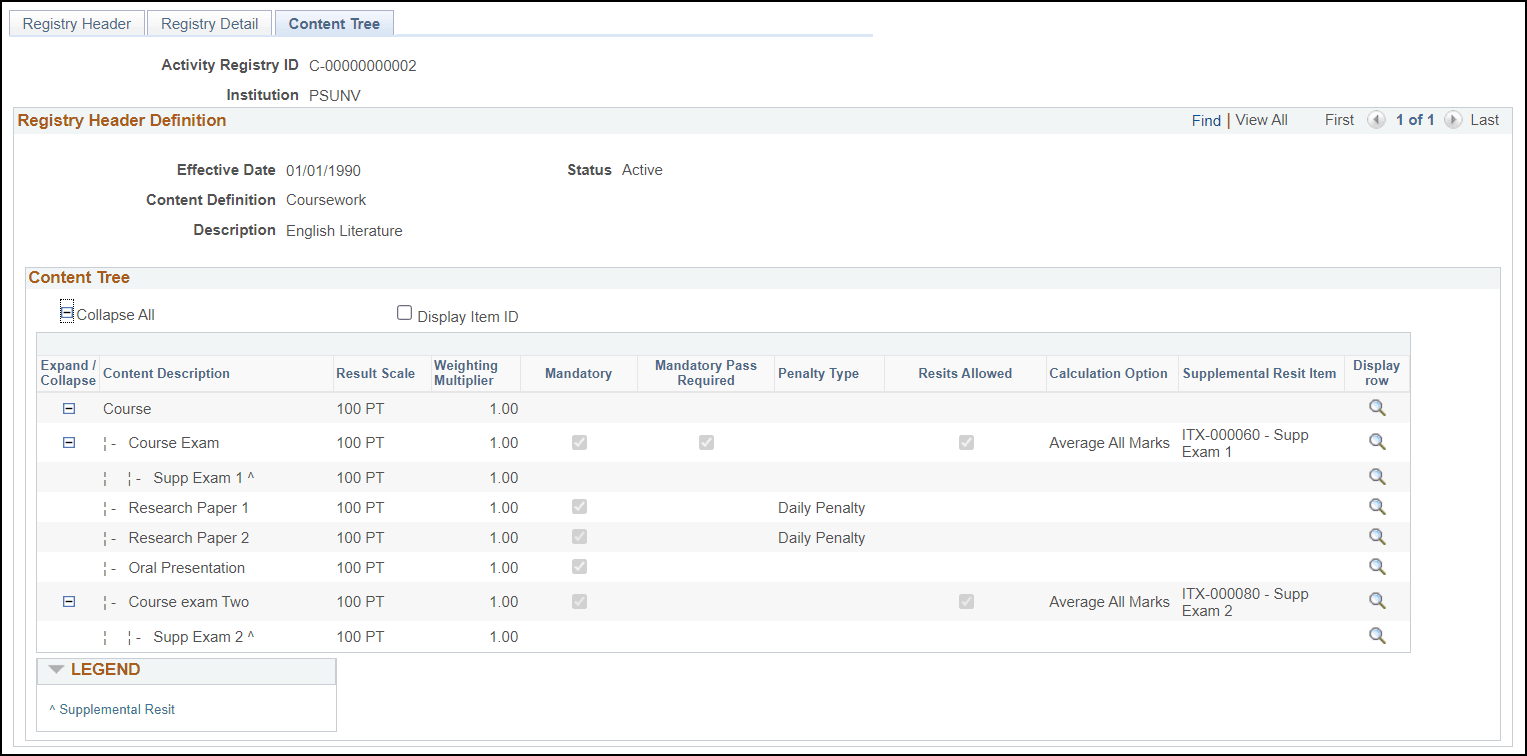
Task: Open display row magnifier for Course exam Two
Action: pos(1377,601)
